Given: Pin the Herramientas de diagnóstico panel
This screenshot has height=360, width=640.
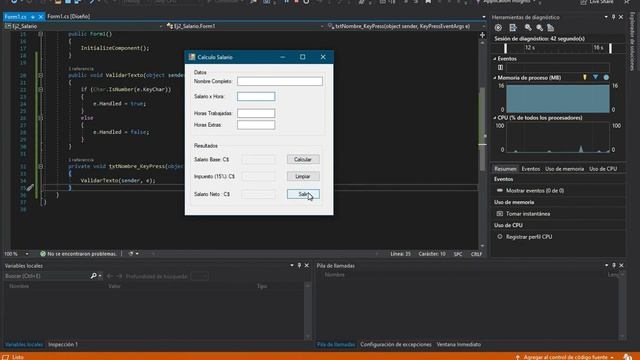Looking at the screenshot, I should pyautogui.click(x=613, y=17).
